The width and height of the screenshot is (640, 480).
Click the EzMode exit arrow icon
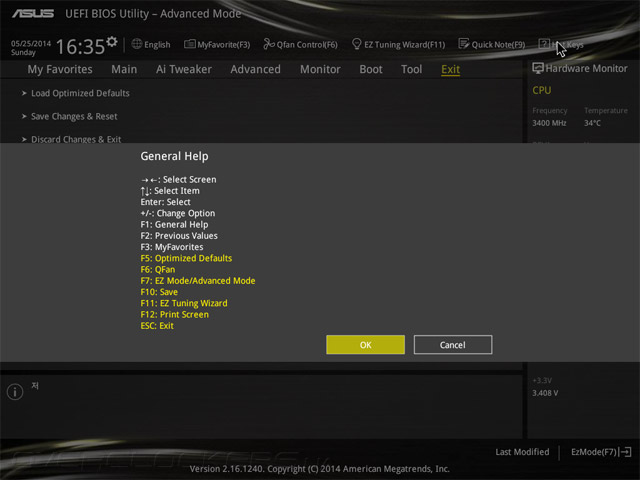pyautogui.click(x=625, y=452)
